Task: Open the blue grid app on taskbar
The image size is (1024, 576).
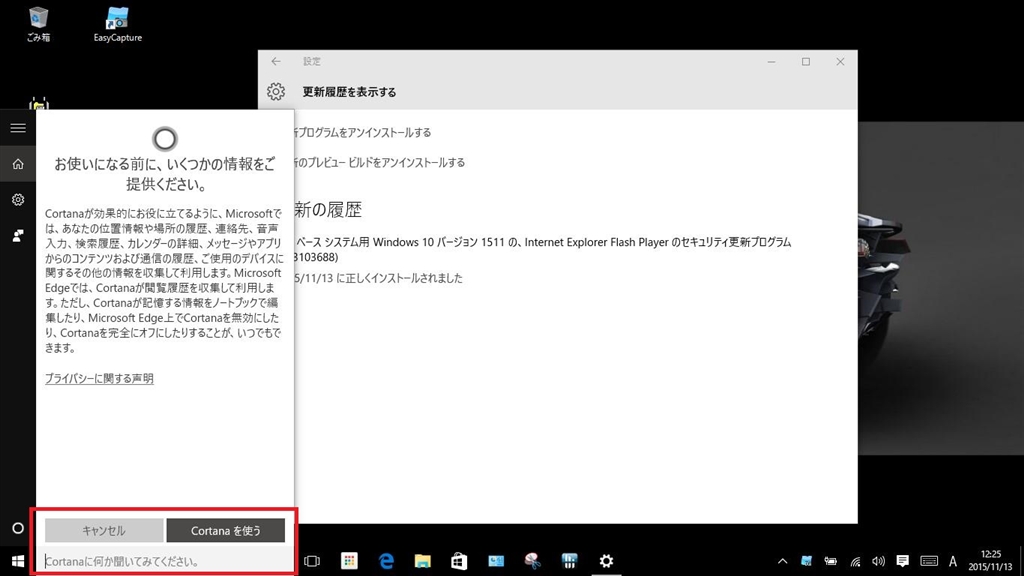Action: [x=569, y=561]
